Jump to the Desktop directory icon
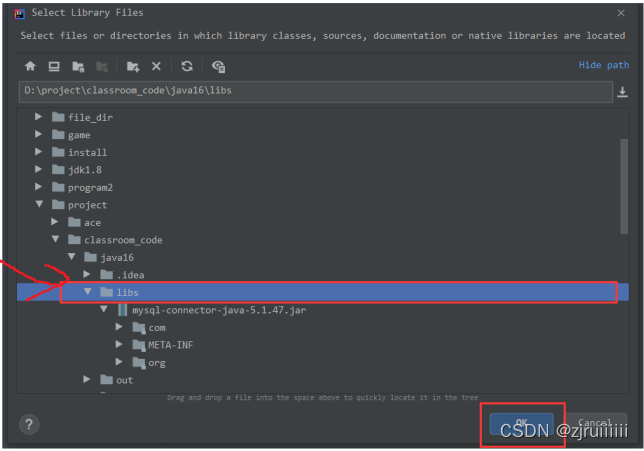Image resolution: width=644 pixels, height=451 pixels. click(x=54, y=66)
